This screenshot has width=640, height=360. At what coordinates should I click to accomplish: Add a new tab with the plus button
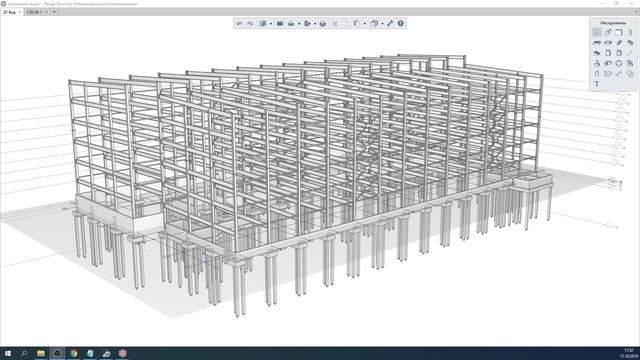pyautogui.click(x=54, y=12)
